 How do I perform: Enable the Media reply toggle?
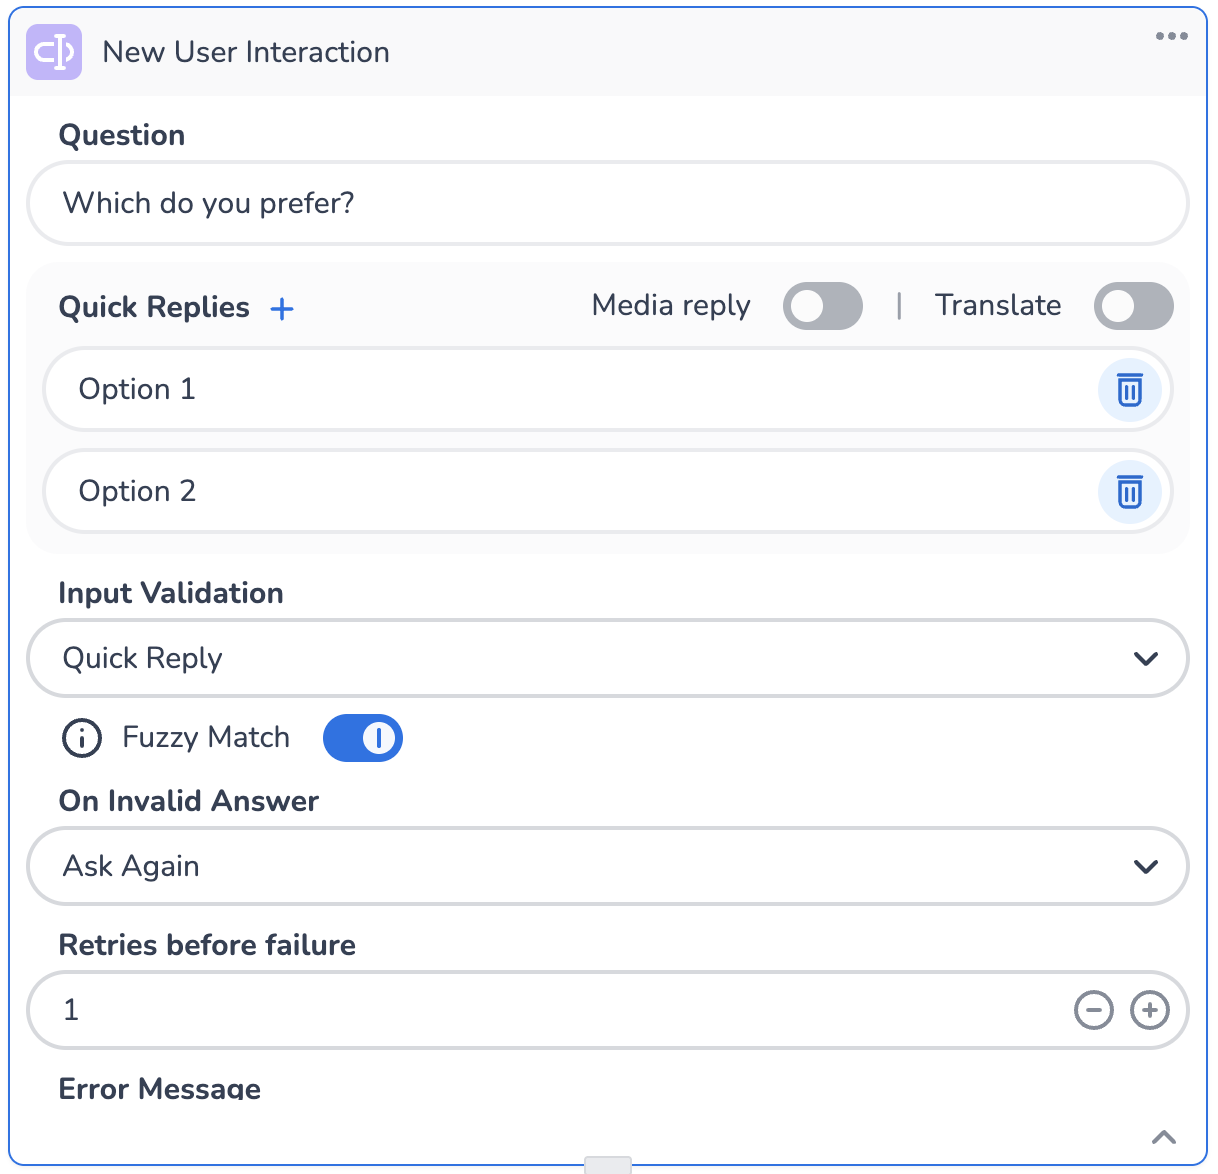click(x=822, y=306)
